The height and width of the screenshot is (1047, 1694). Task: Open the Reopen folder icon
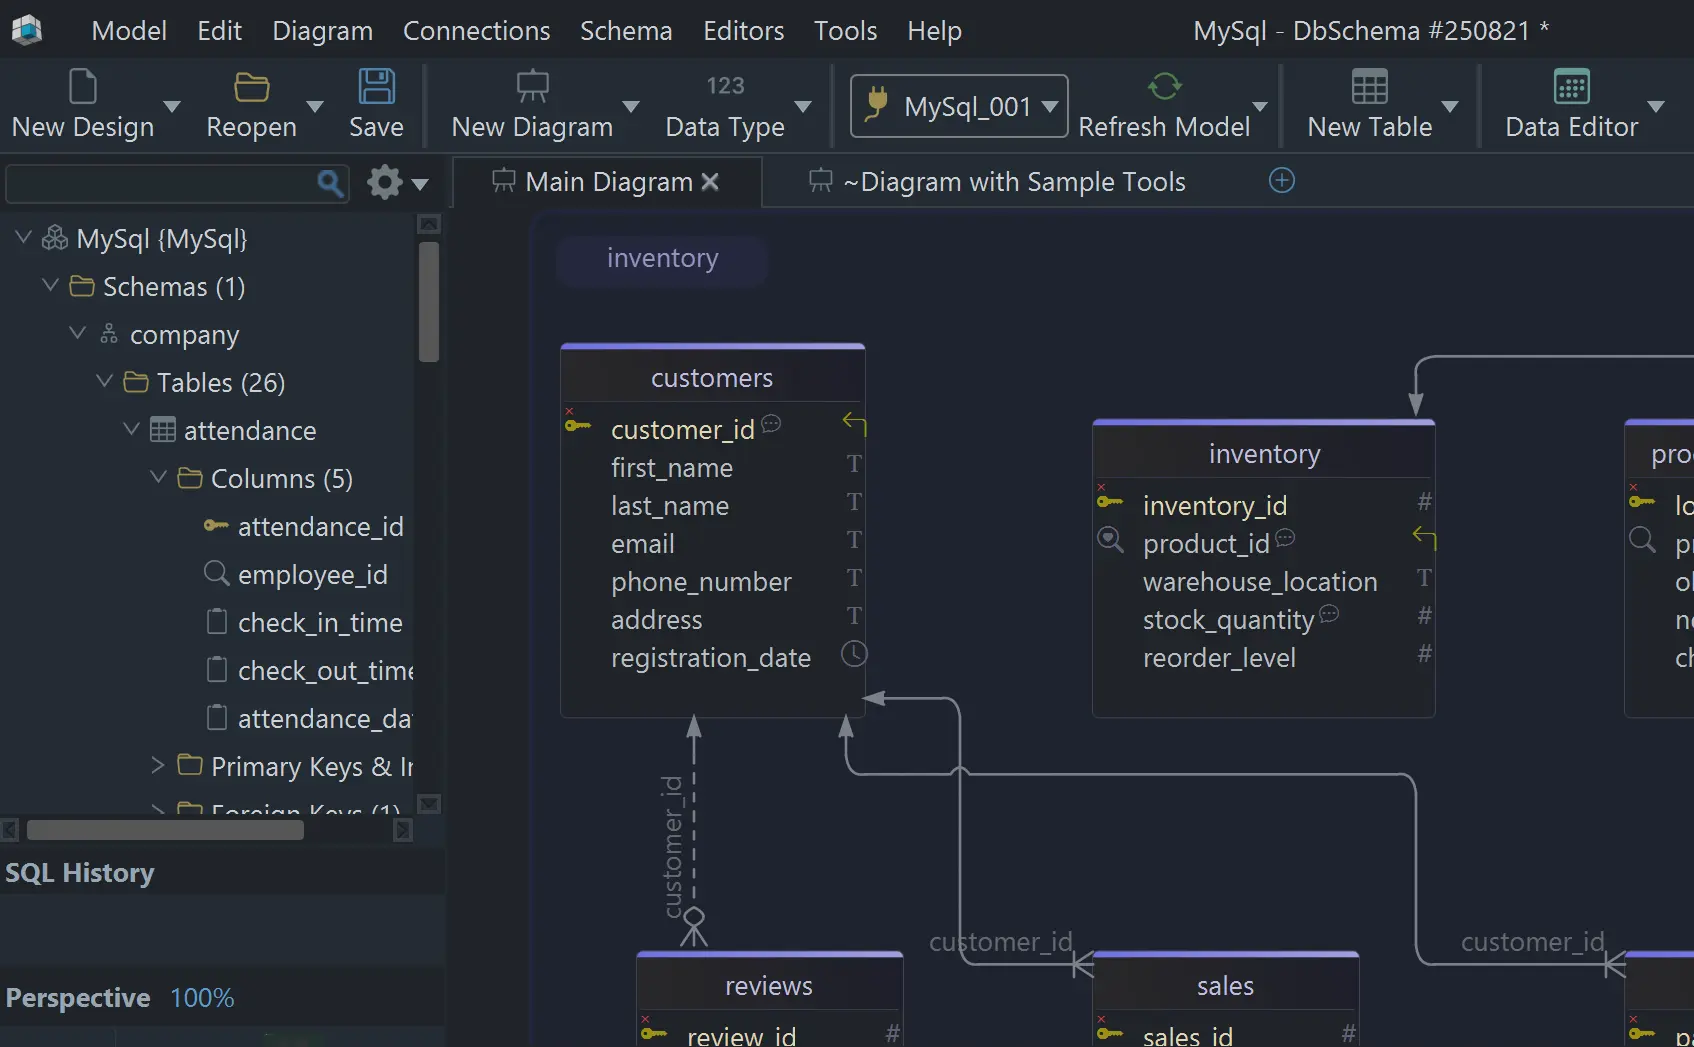point(251,87)
